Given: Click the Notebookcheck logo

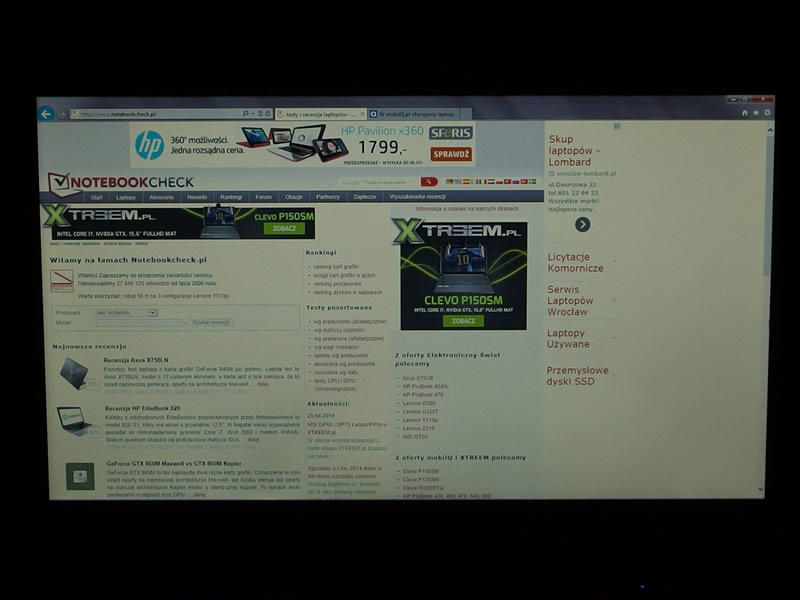Looking at the screenshot, I should click(121, 183).
